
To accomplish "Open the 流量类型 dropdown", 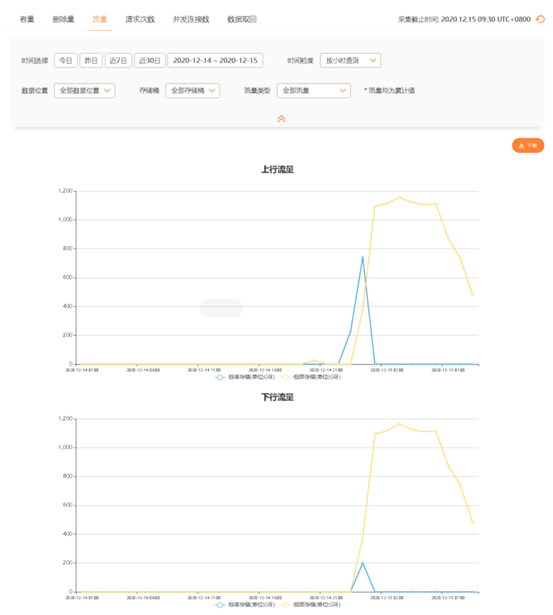I will pos(314,91).
